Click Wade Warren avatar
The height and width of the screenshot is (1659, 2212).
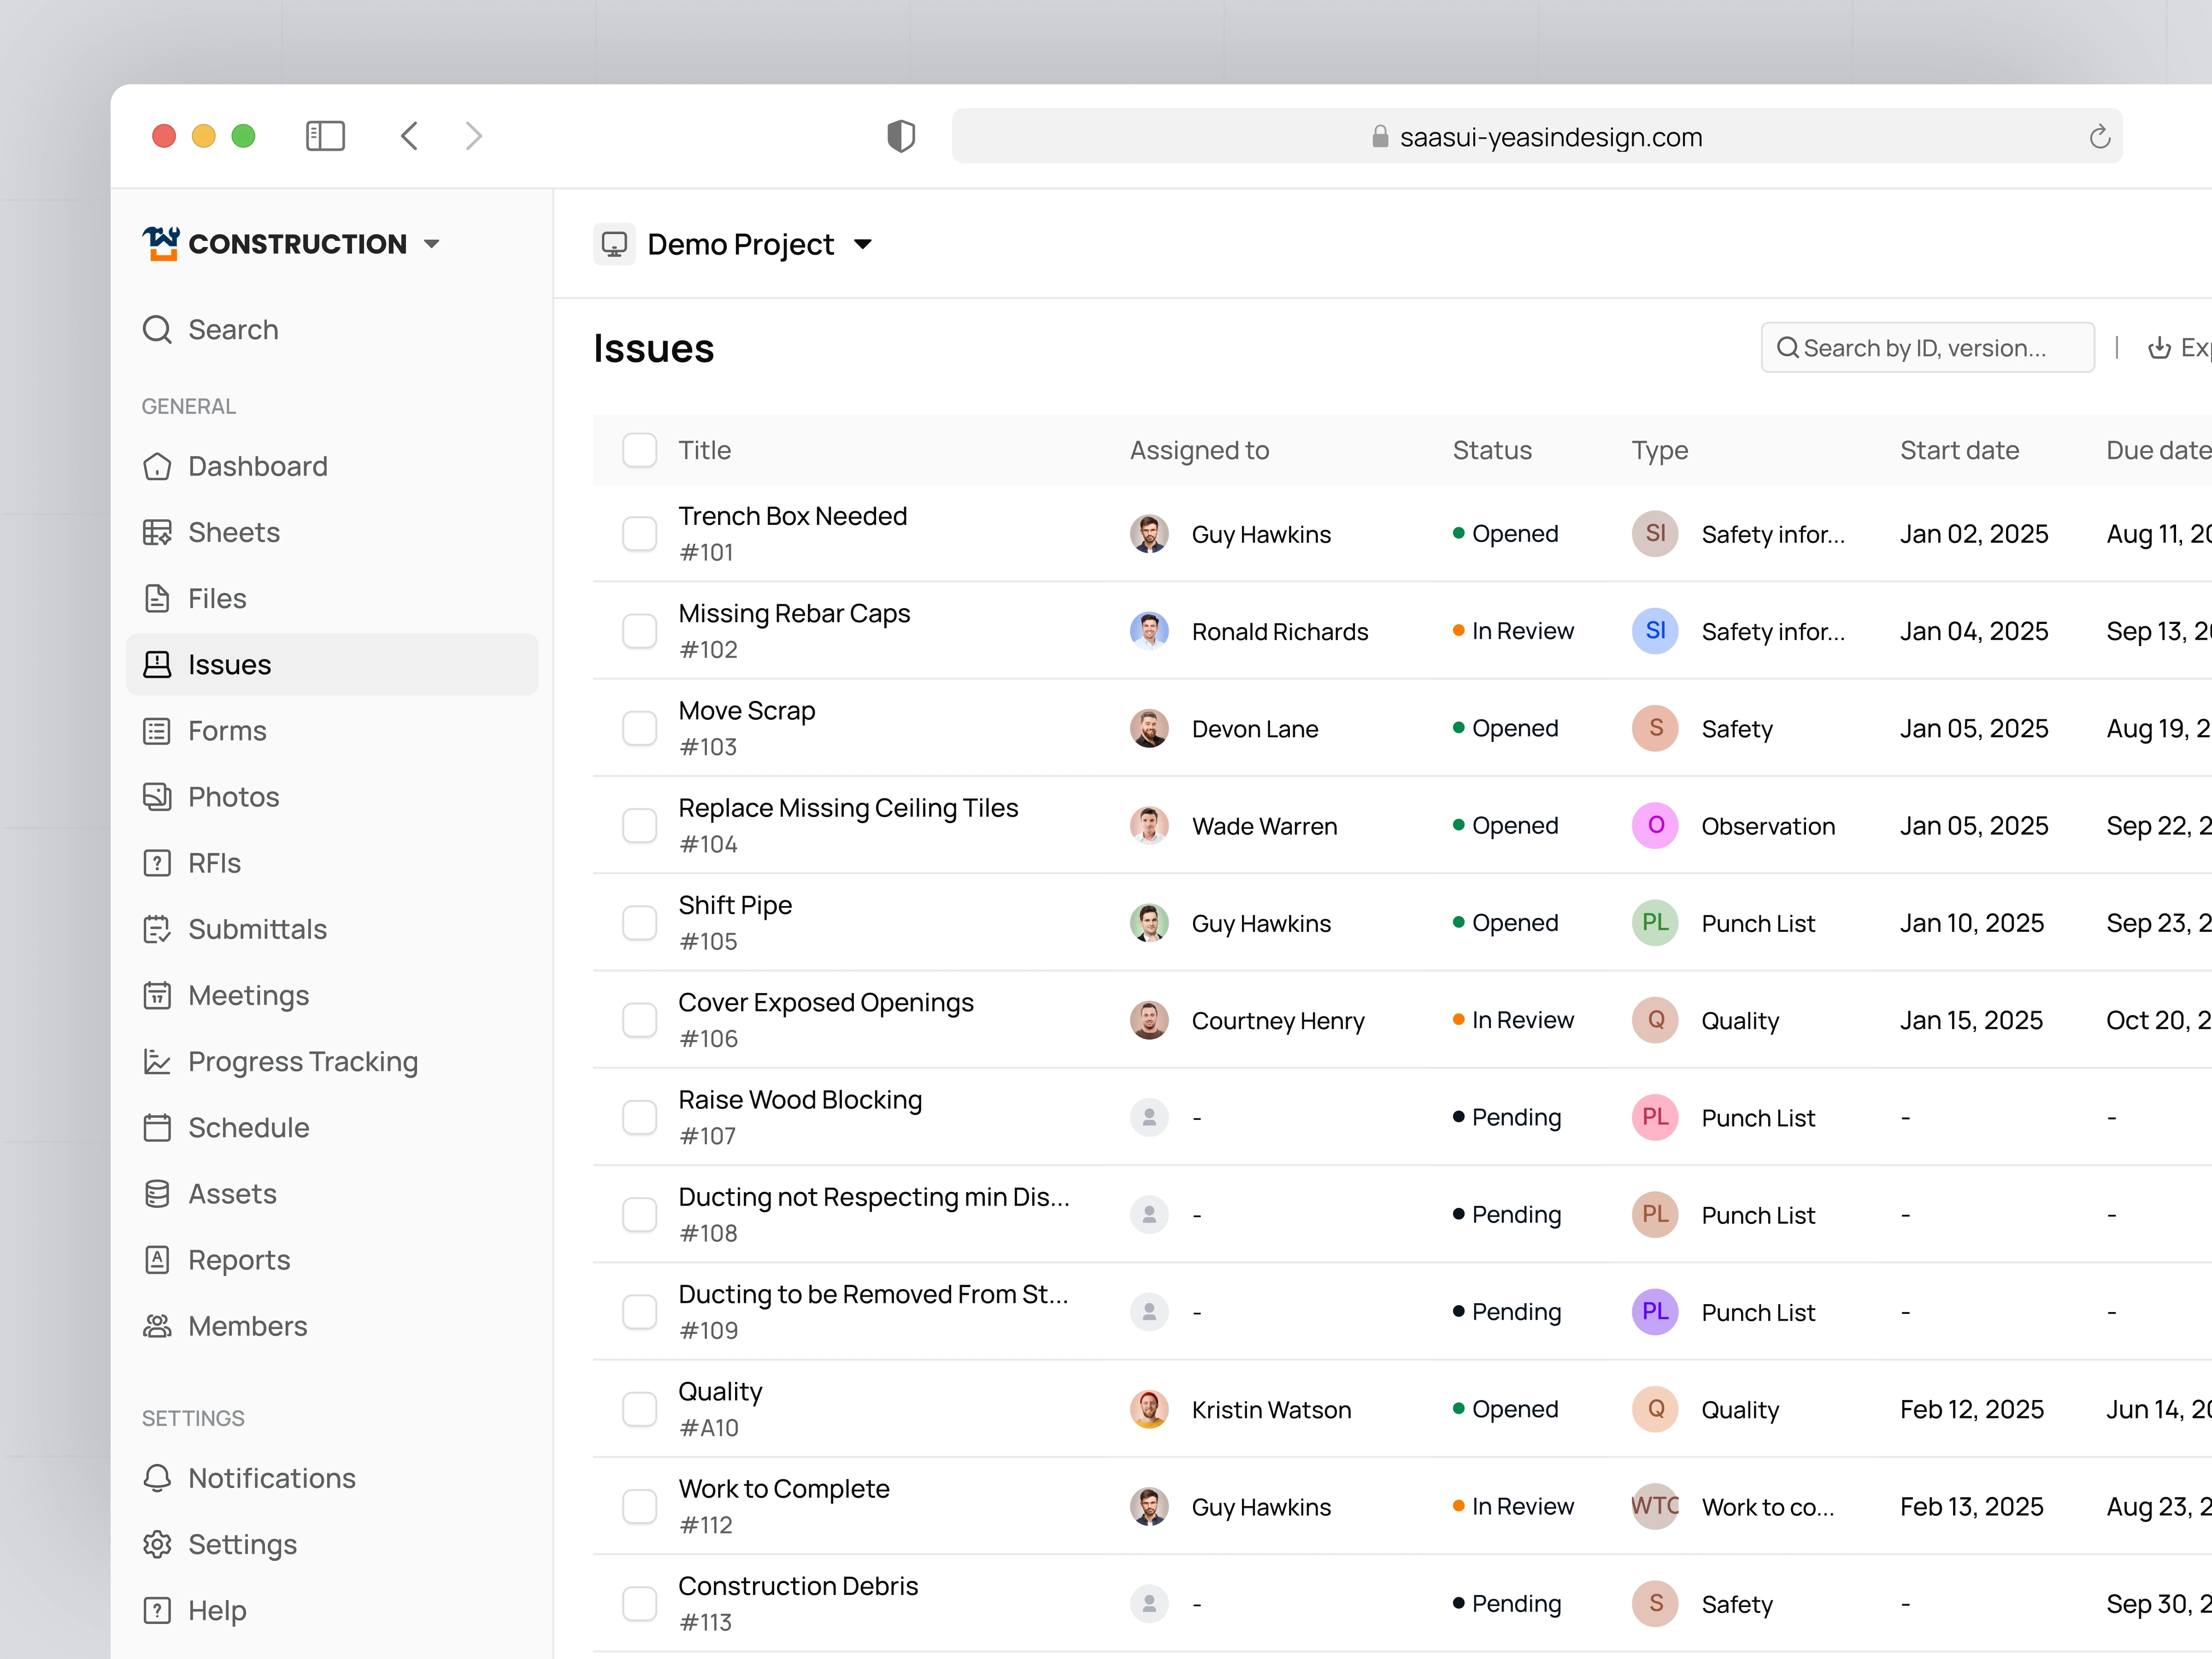click(x=1149, y=826)
